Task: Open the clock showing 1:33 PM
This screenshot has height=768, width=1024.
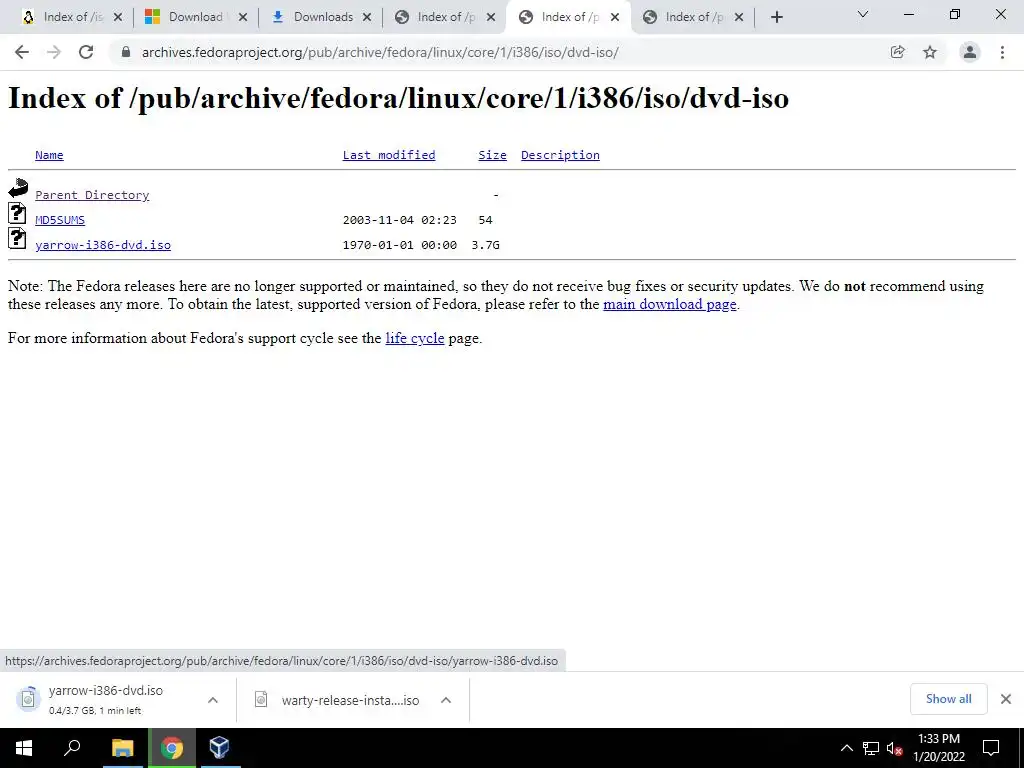Action: pyautogui.click(x=939, y=748)
